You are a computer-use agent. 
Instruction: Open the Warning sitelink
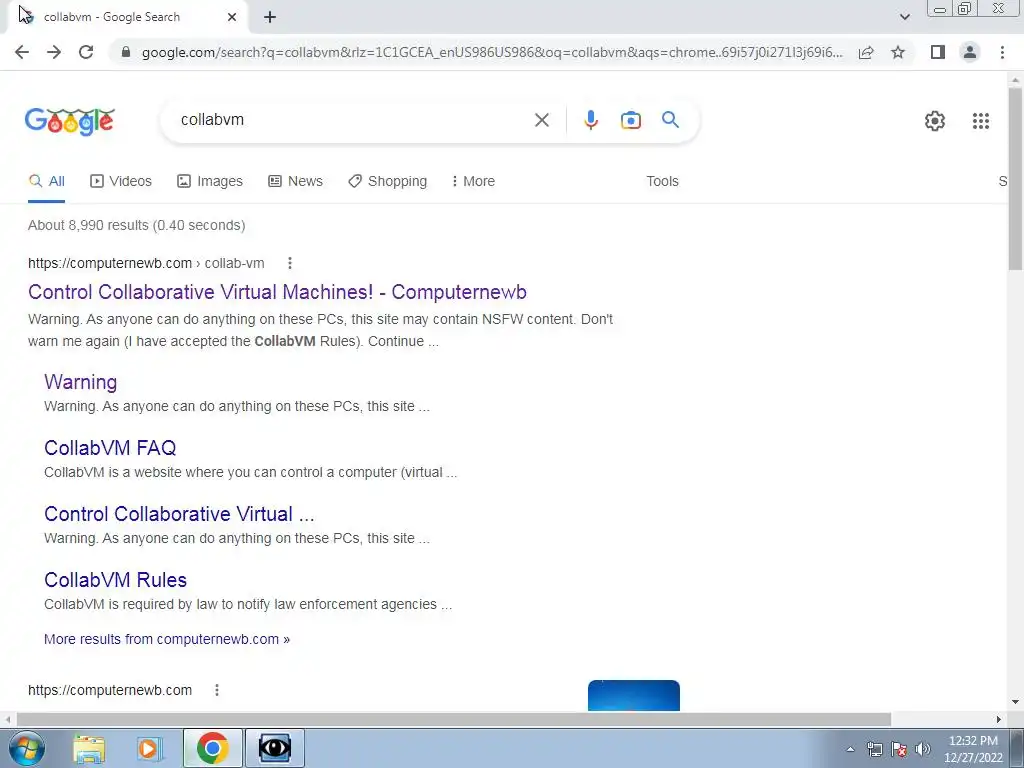80,382
